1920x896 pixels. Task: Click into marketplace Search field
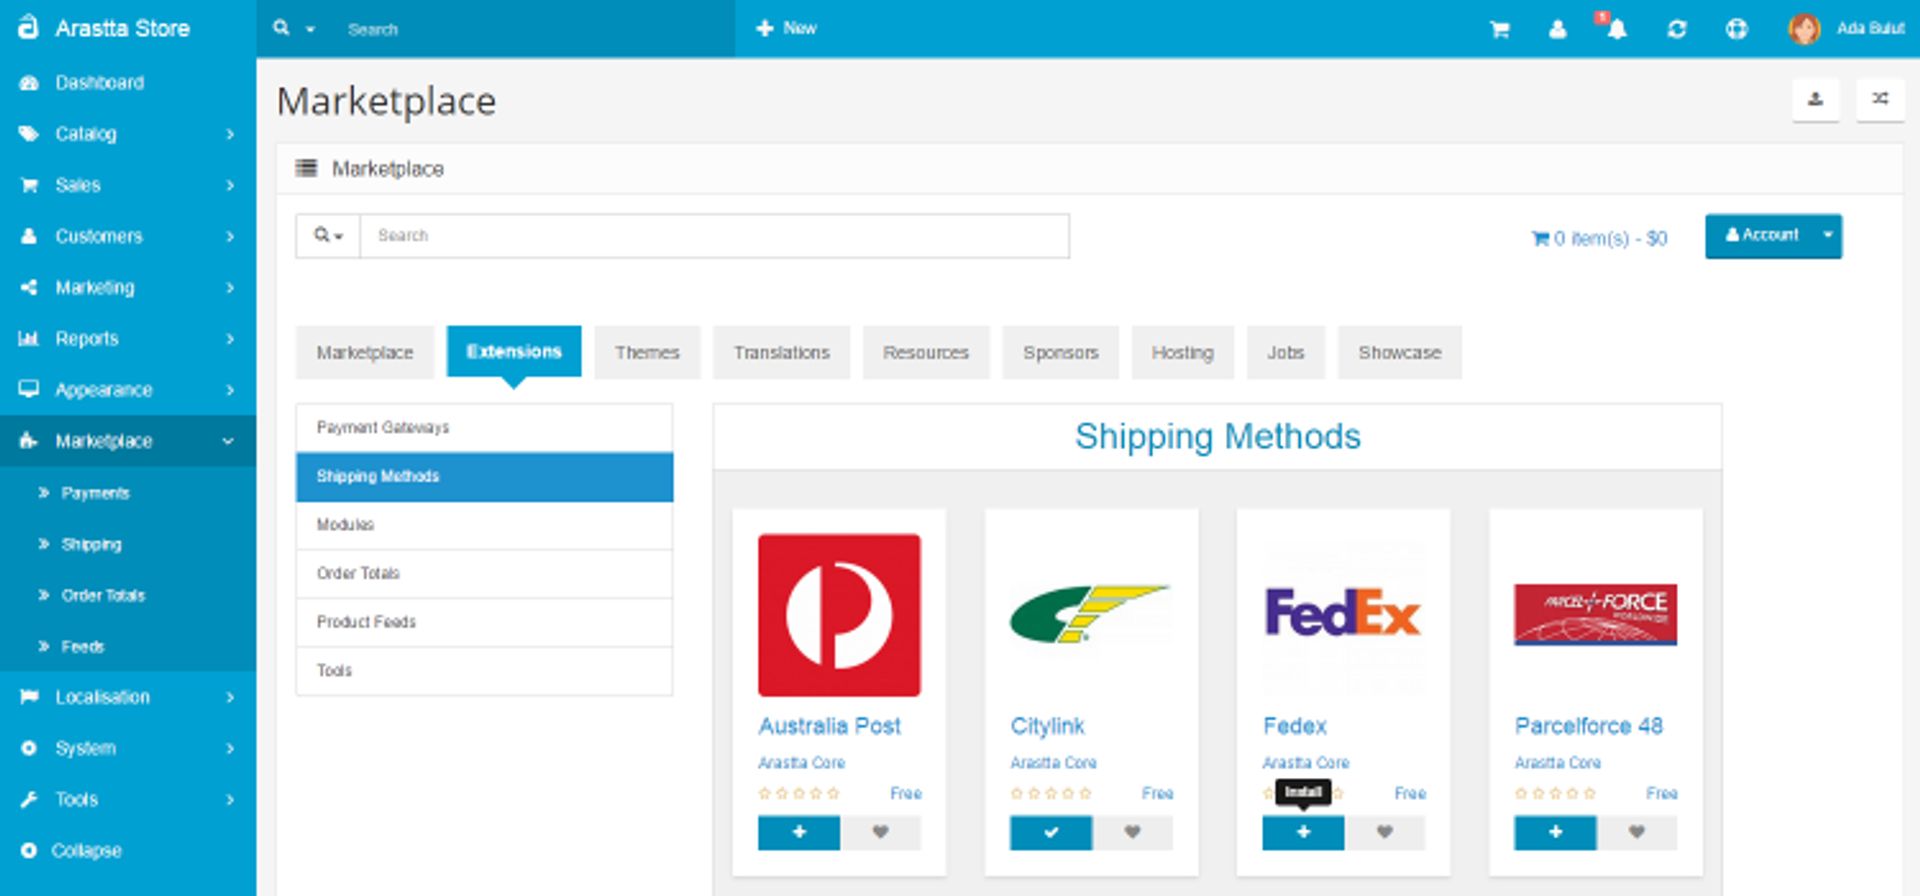[714, 236]
